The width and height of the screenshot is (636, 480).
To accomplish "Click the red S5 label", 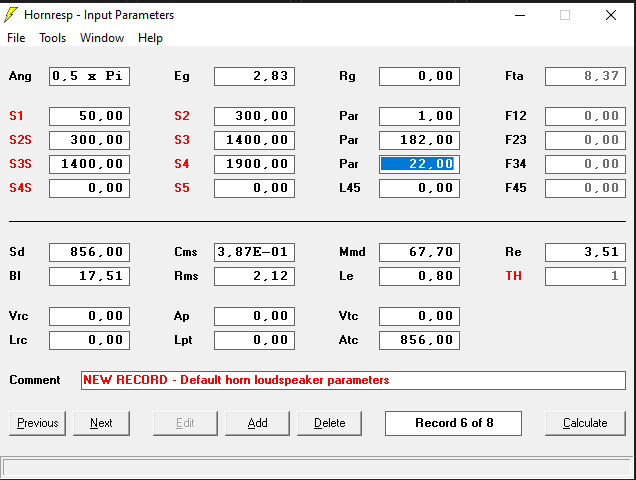I will [x=182, y=188].
